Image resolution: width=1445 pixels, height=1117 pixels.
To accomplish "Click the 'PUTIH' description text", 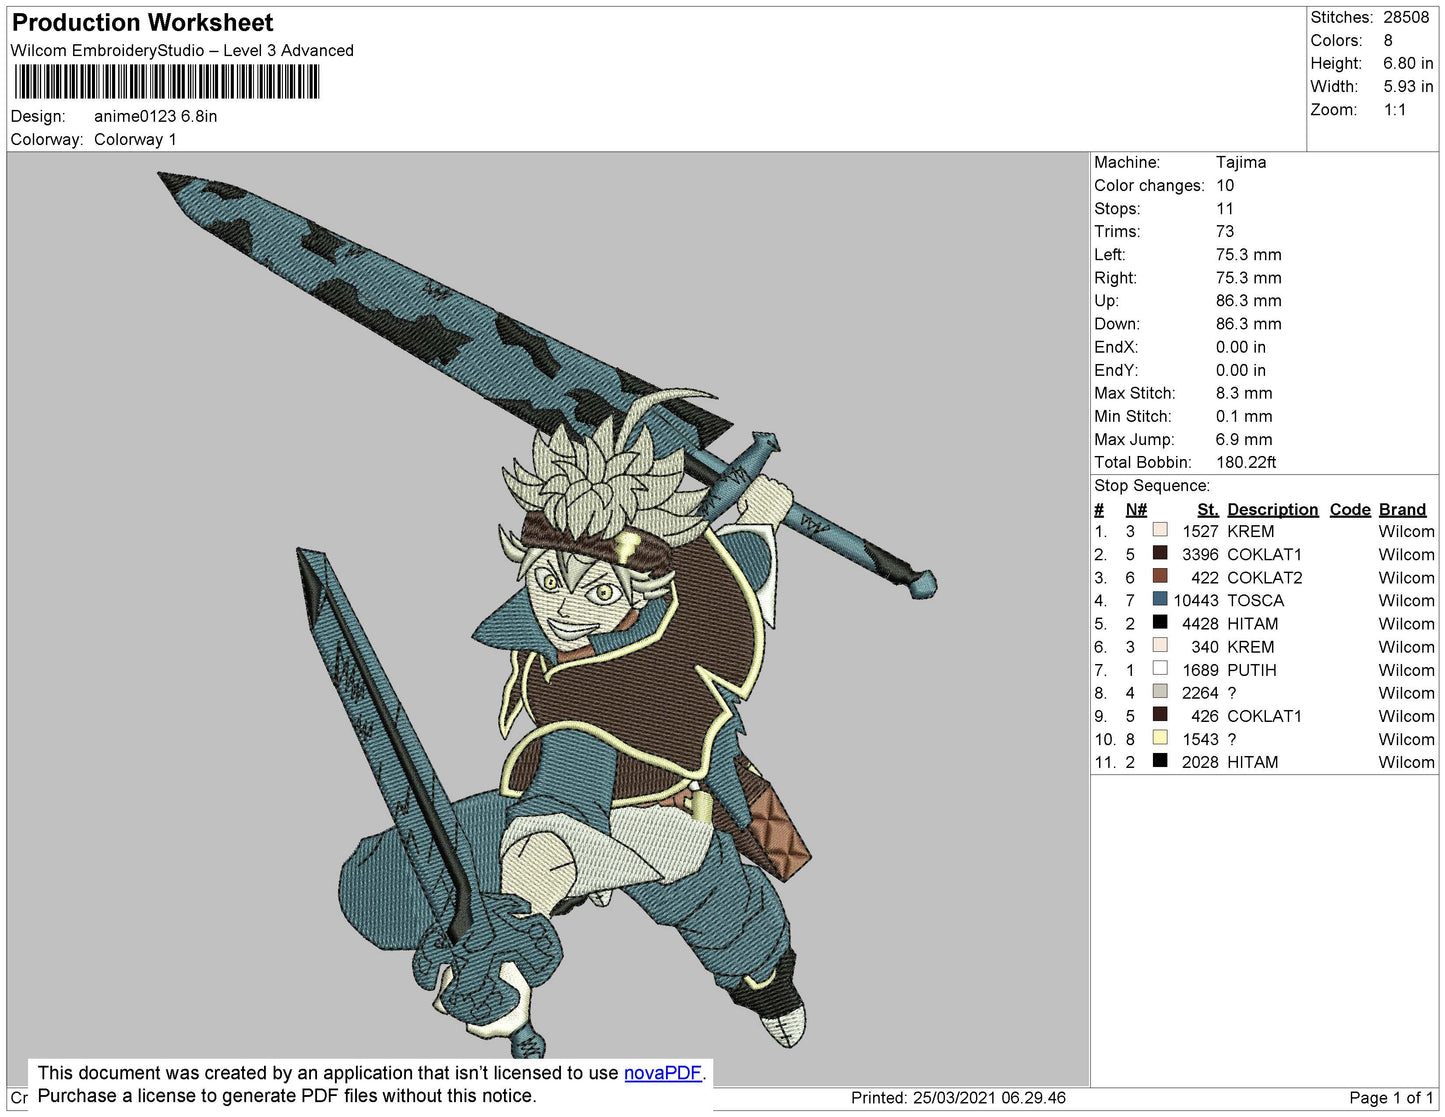I will (1252, 670).
